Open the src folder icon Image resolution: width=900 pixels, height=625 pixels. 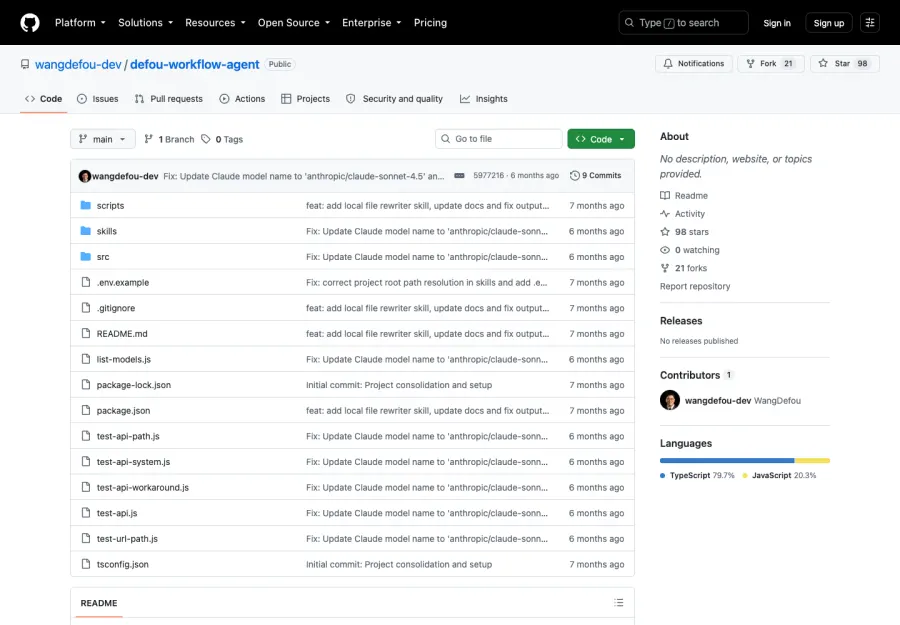click(x=86, y=257)
